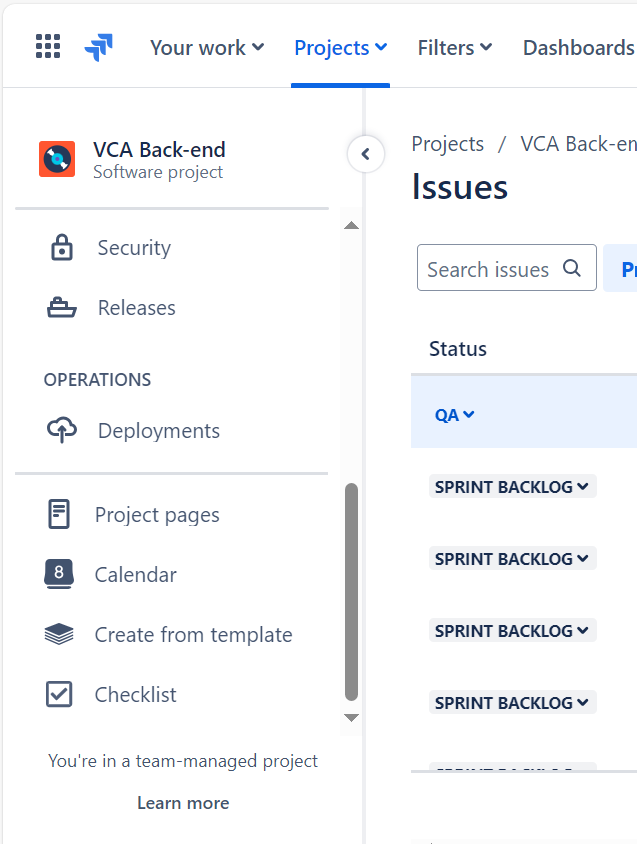
Task: Click the sidebar scrollbar down arrow
Action: (x=352, y=718)
